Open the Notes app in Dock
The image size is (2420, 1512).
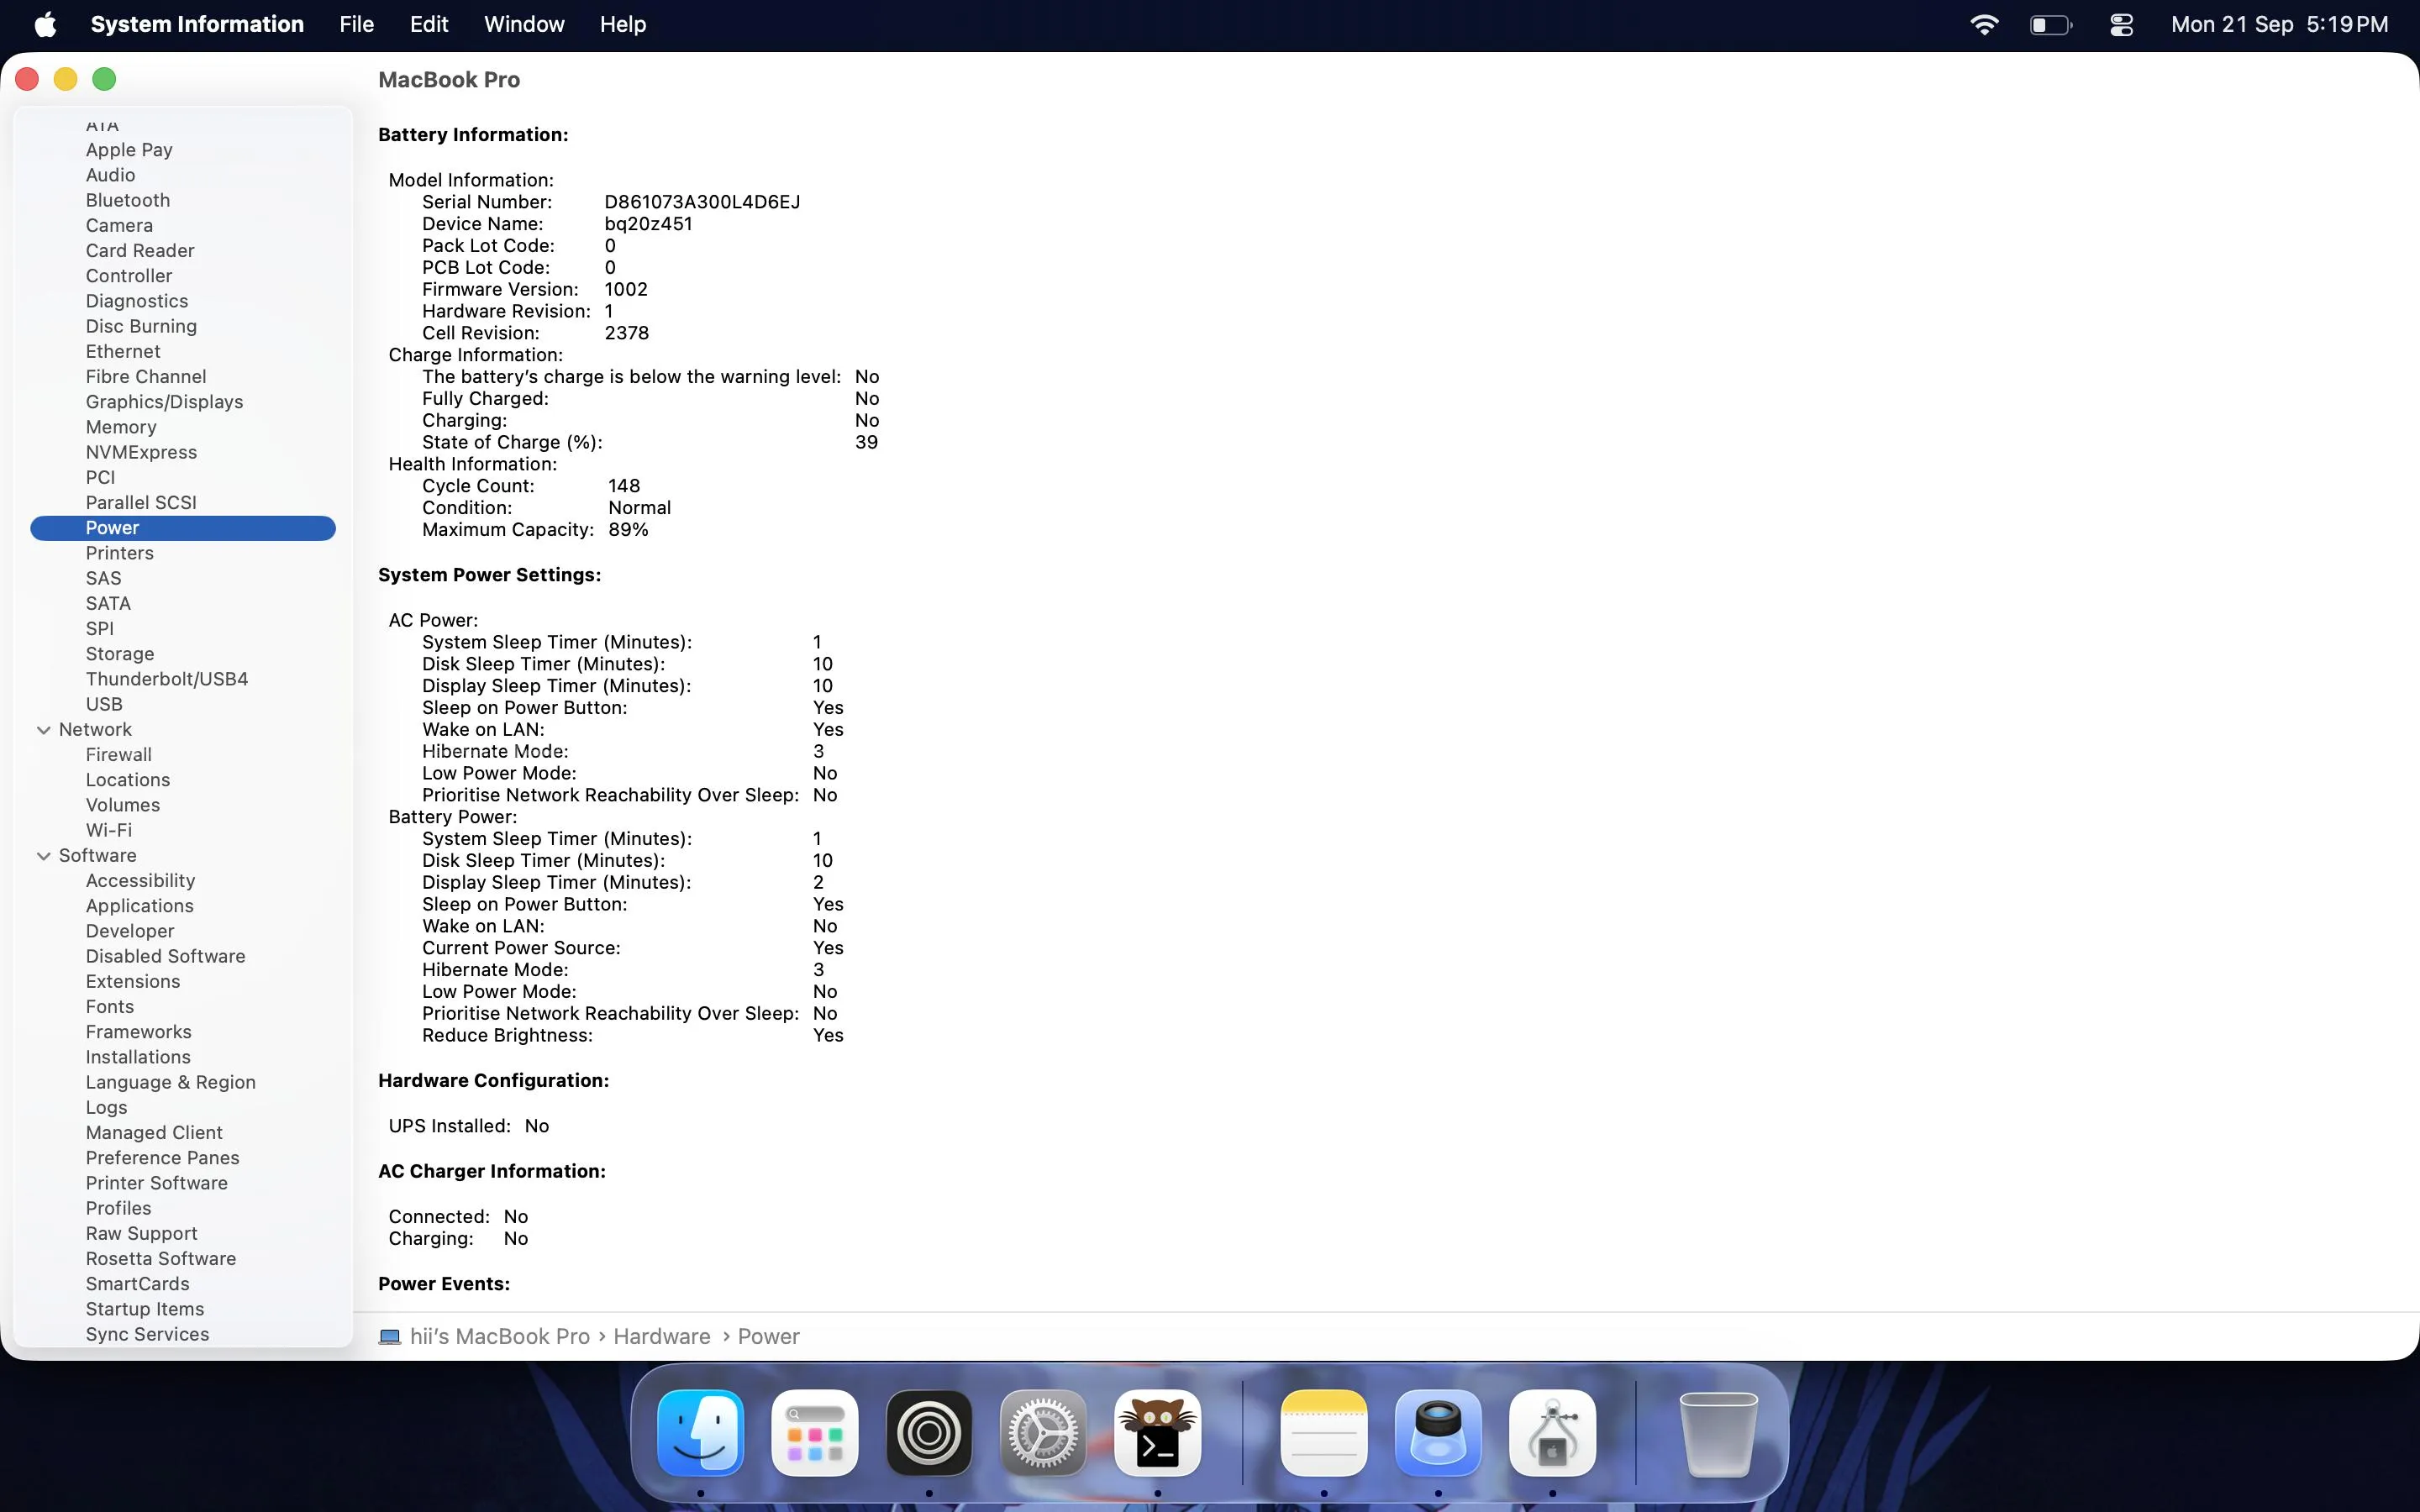coord(1324,1432)
